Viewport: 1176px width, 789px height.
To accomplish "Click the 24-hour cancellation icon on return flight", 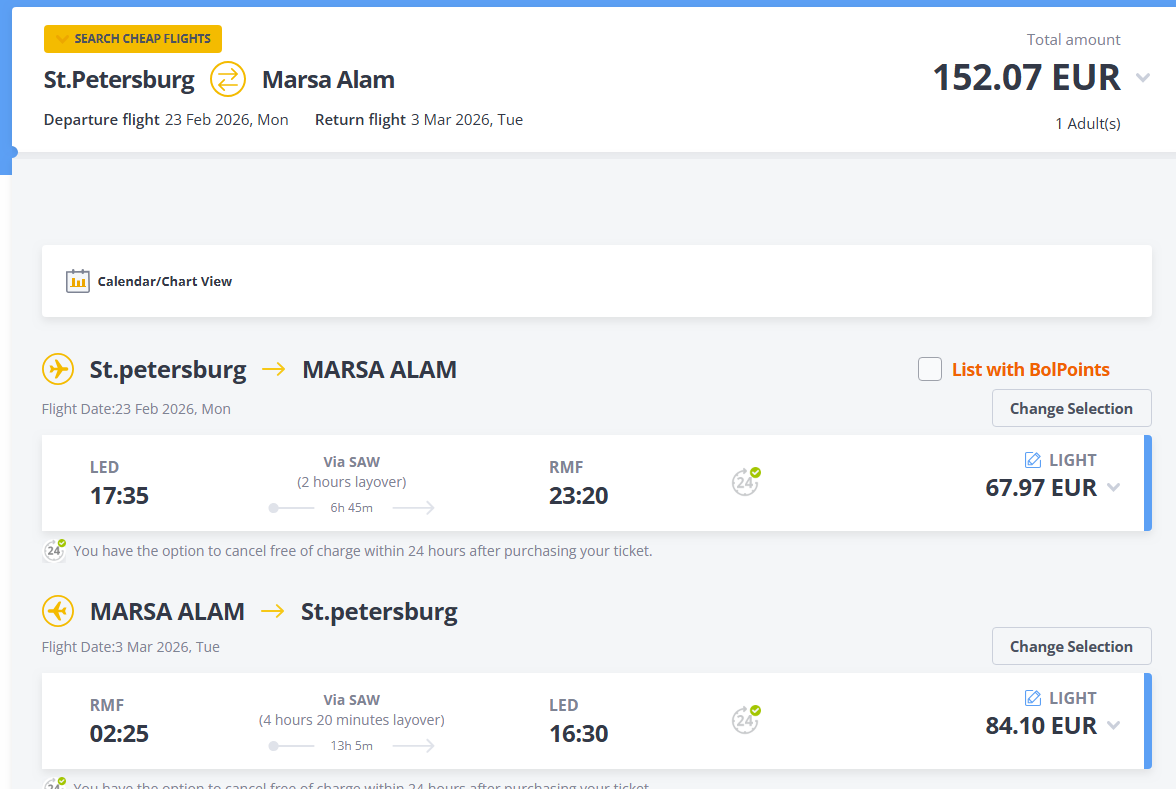I will 745,720.
